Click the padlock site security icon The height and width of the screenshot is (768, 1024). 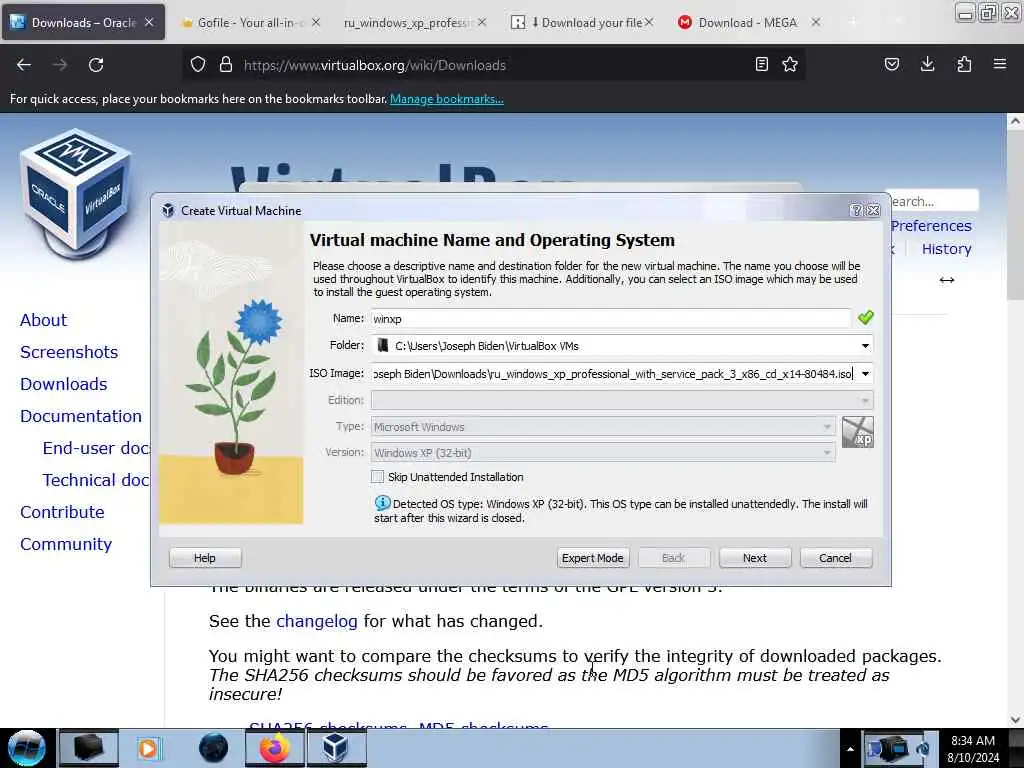pos(226,64)
